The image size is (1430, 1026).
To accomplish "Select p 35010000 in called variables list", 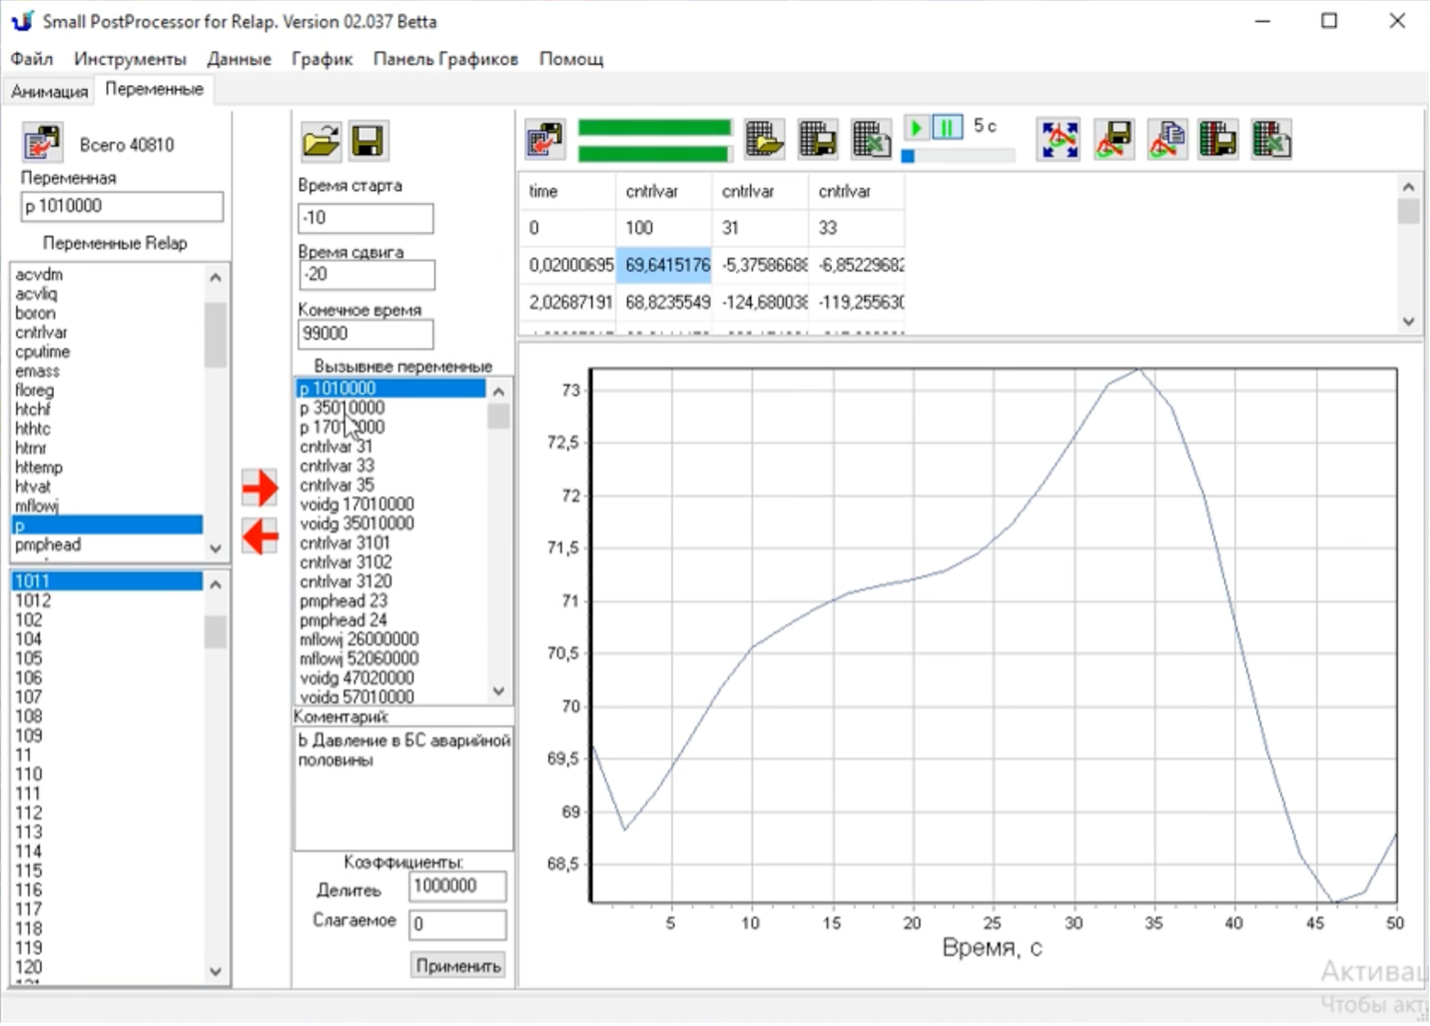I will (343, 407).
